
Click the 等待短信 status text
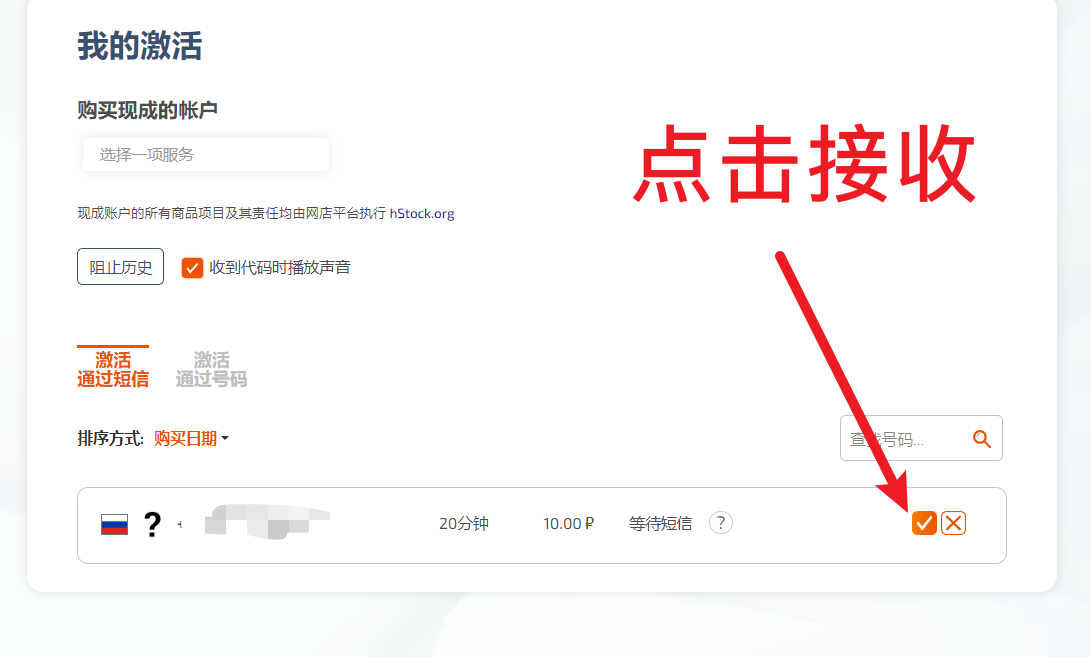coord(660,523)
